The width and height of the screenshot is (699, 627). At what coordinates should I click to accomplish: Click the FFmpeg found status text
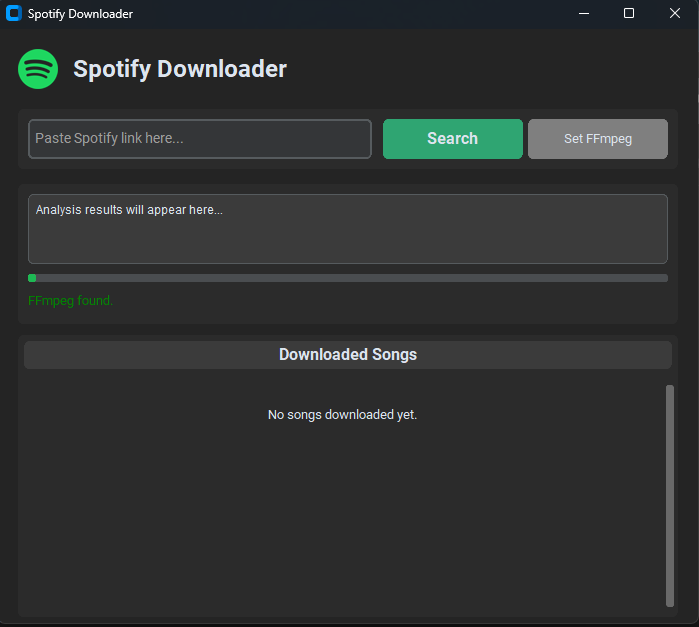(x=70, y=301)
